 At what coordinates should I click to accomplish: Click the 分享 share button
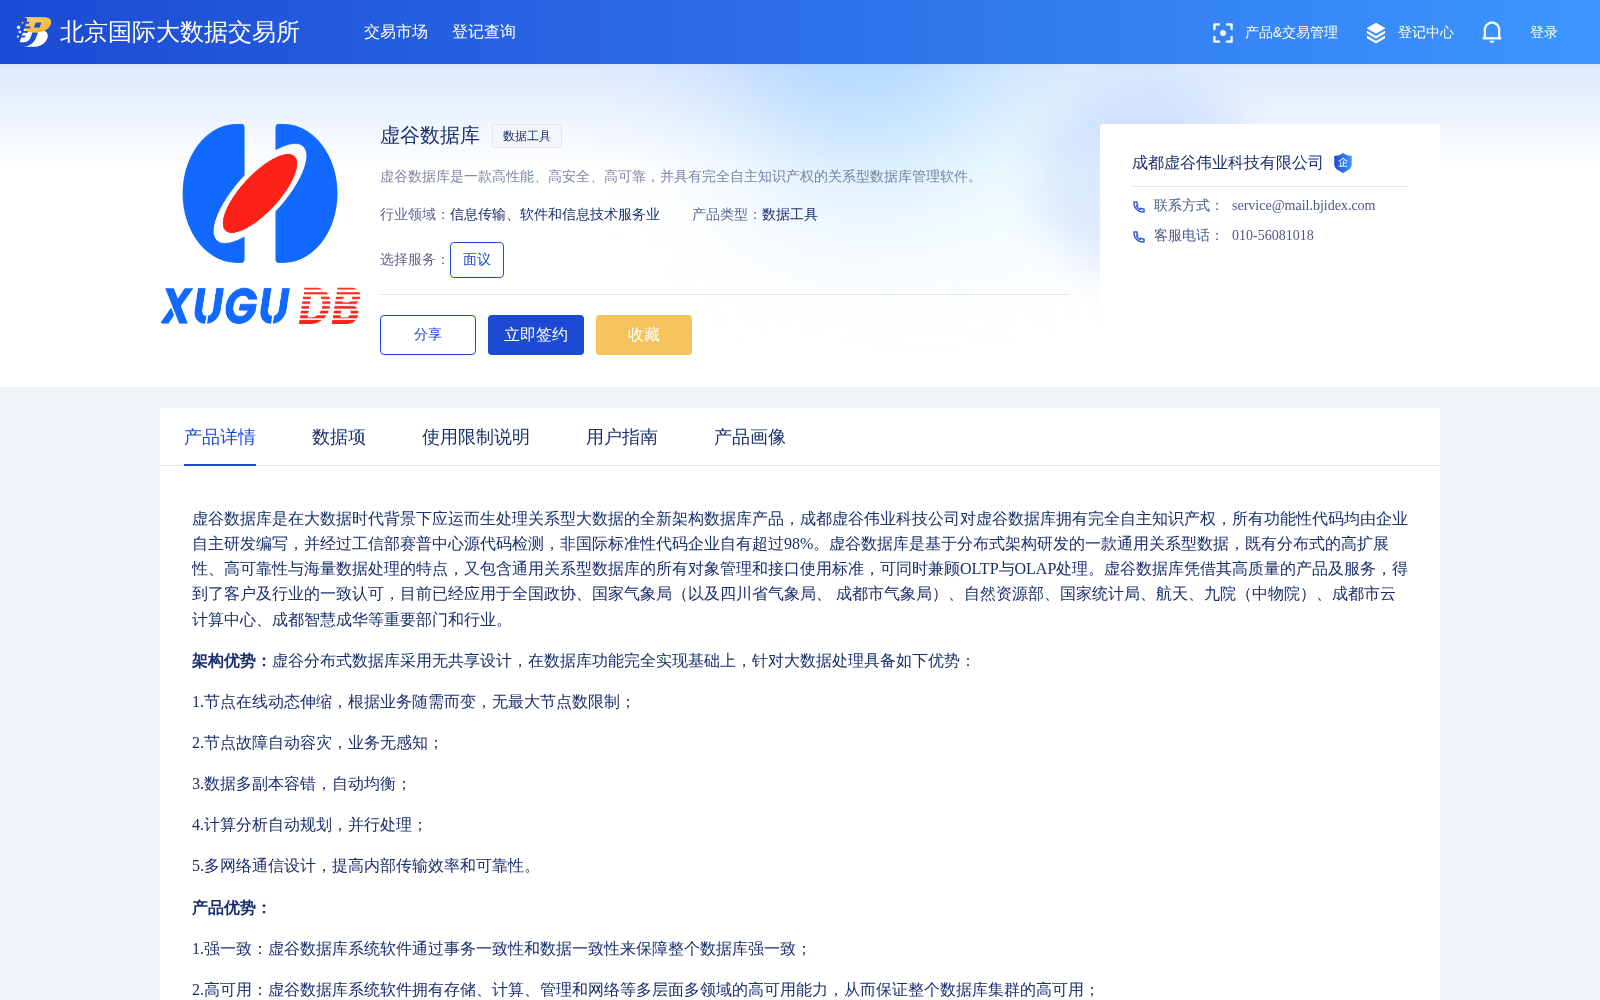(428, 335)
